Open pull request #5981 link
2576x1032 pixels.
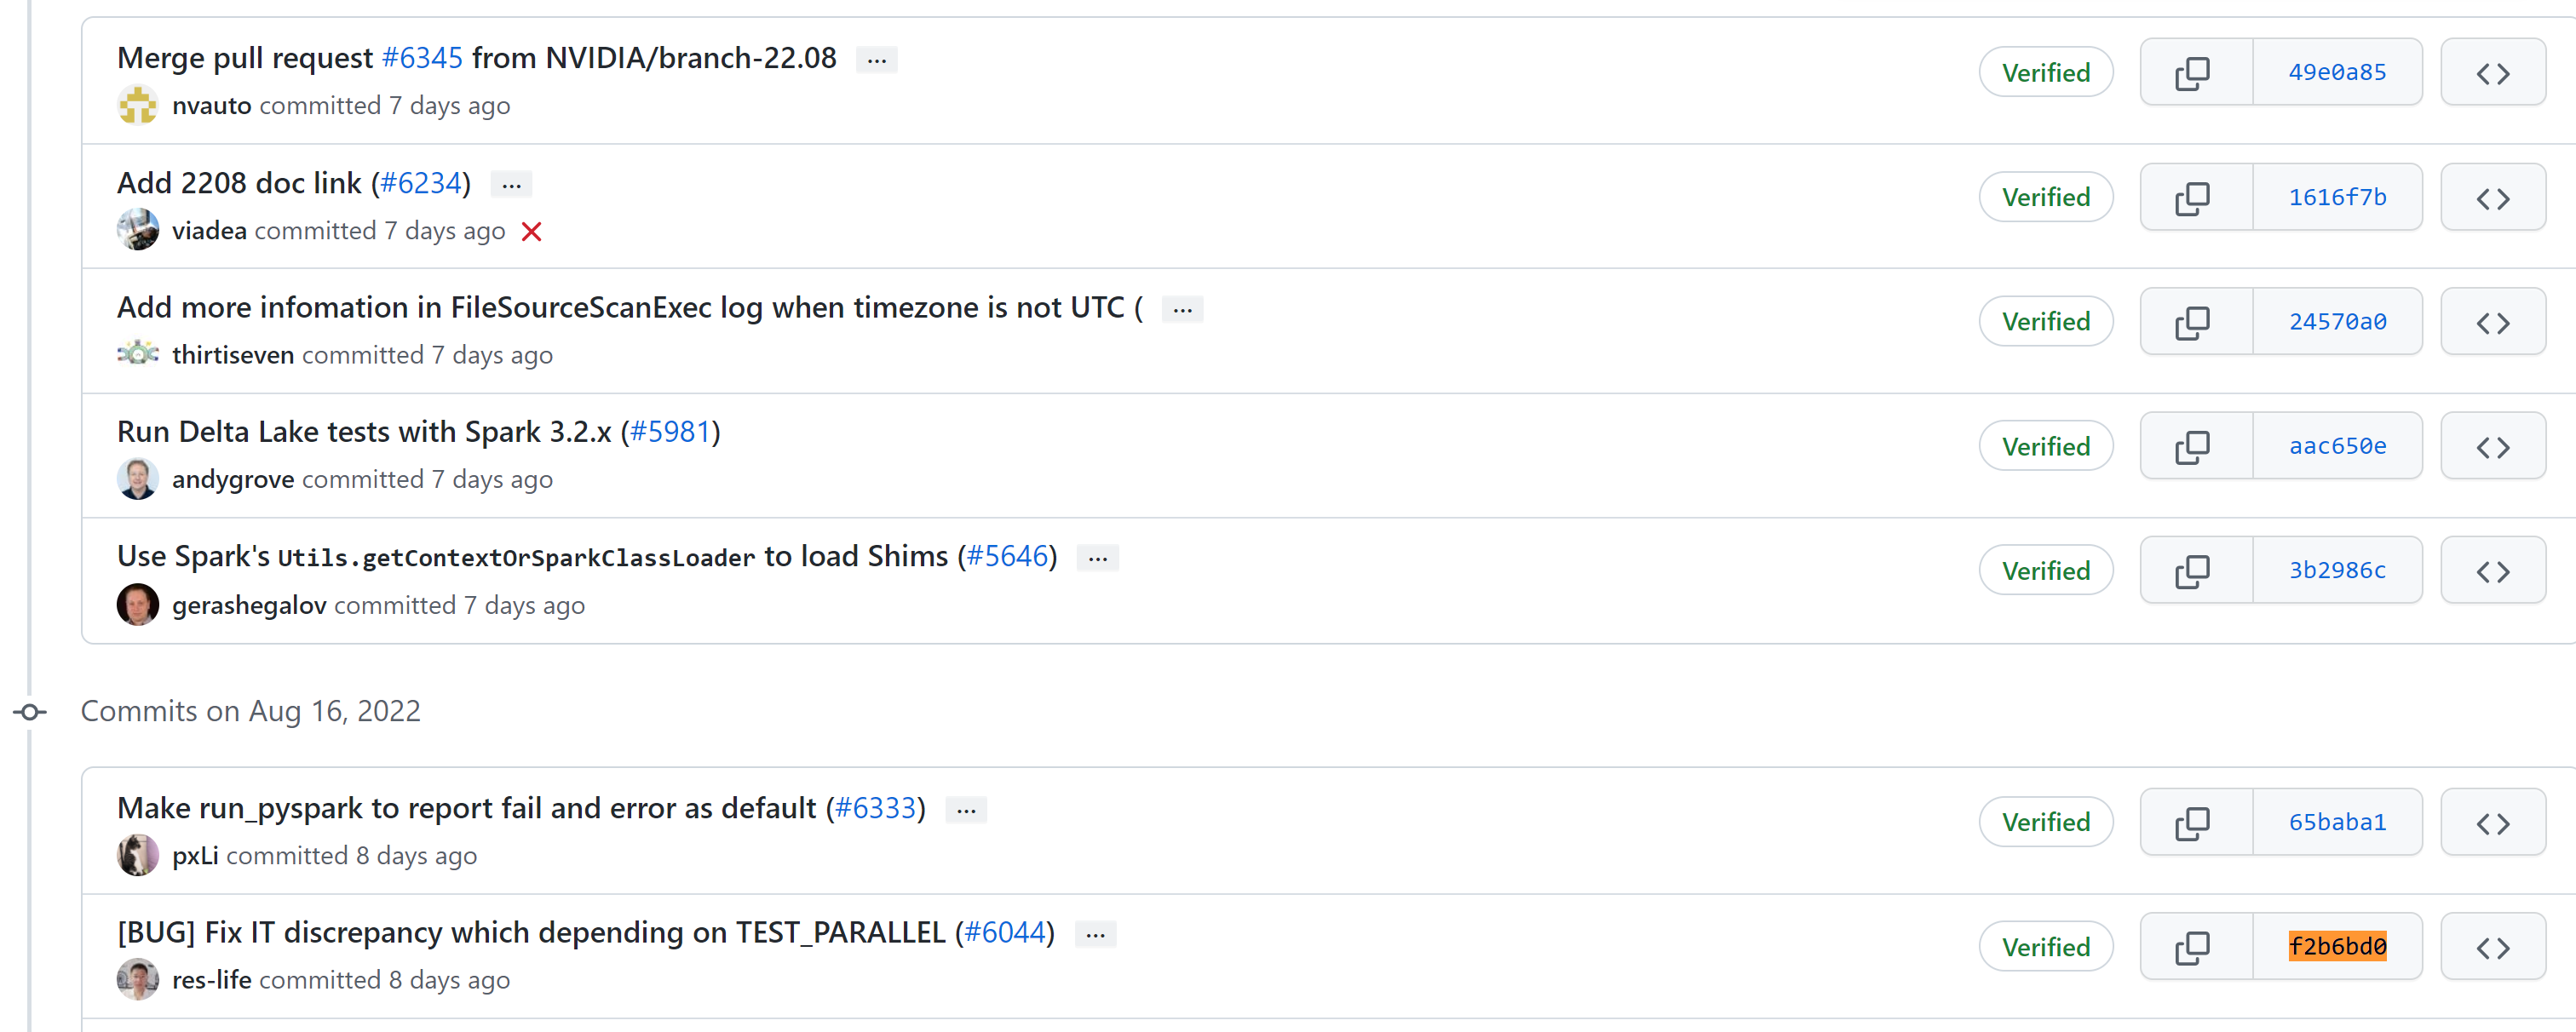[672, 431]
